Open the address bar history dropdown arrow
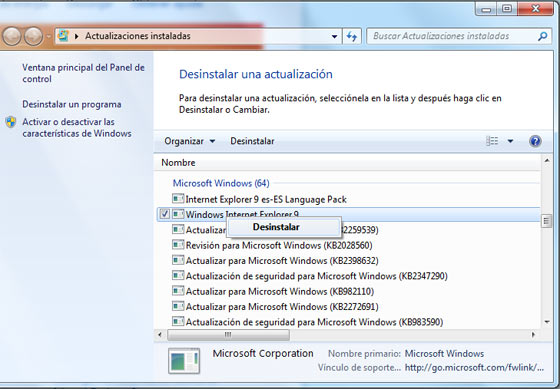Image resolution: width=560 pixels, height=389 pixels. [334, 36]
